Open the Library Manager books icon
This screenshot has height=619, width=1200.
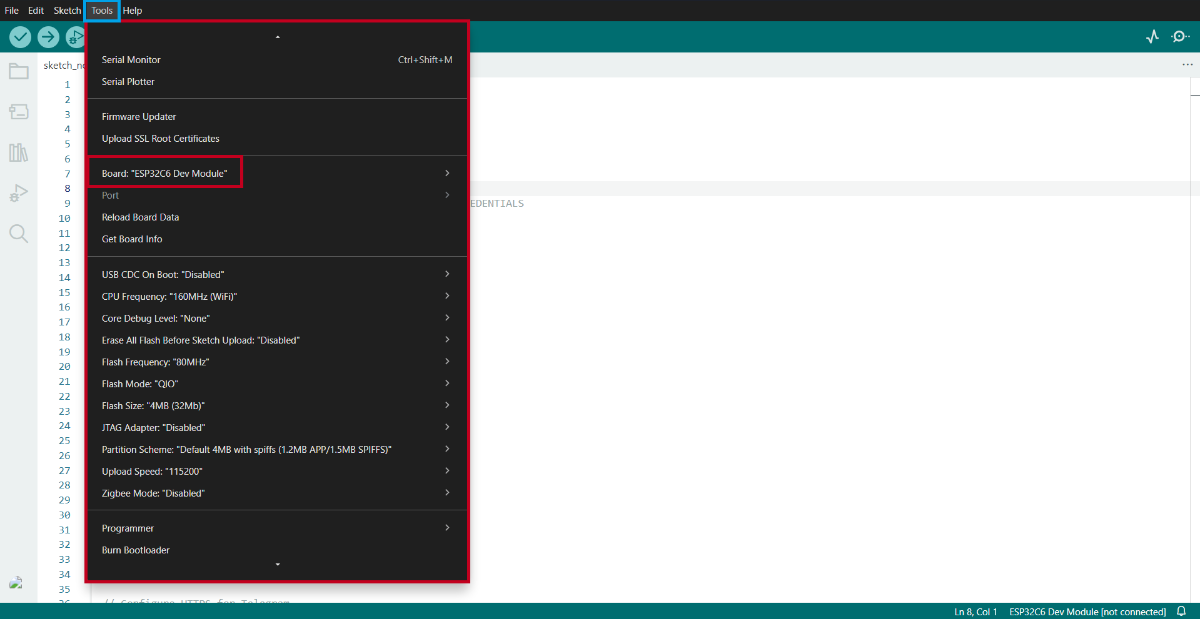point(18,153)
